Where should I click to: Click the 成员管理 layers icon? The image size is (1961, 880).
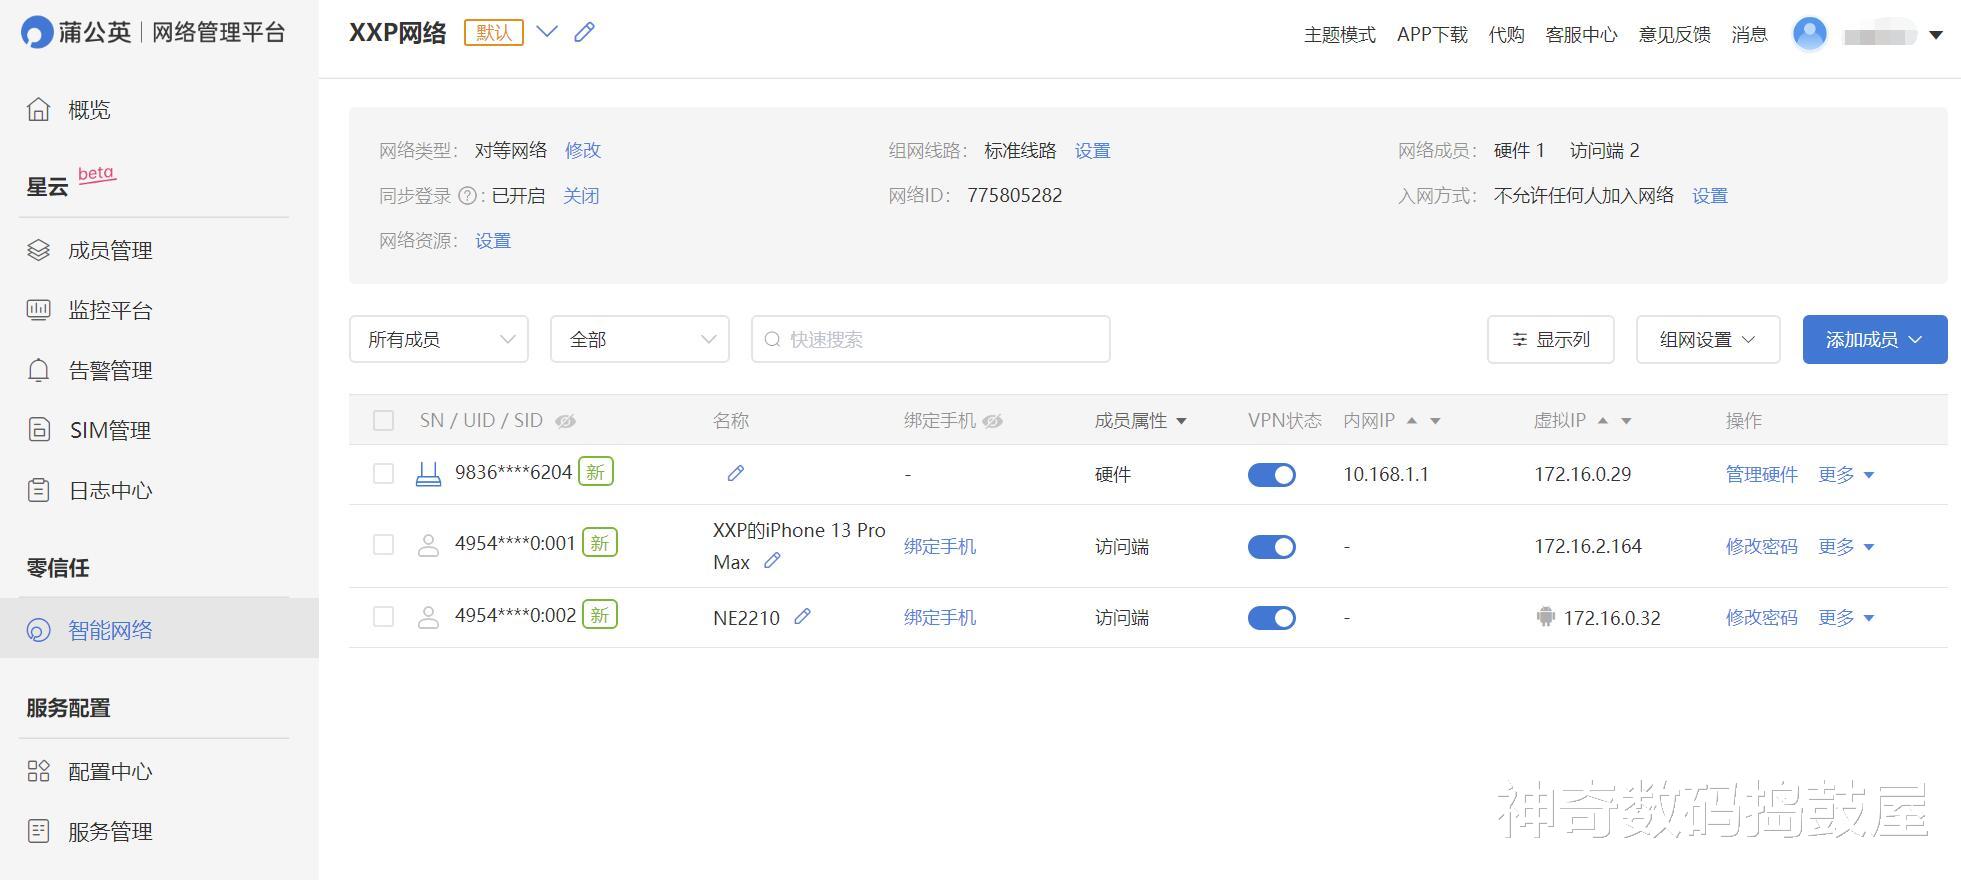tap(38, 250)
